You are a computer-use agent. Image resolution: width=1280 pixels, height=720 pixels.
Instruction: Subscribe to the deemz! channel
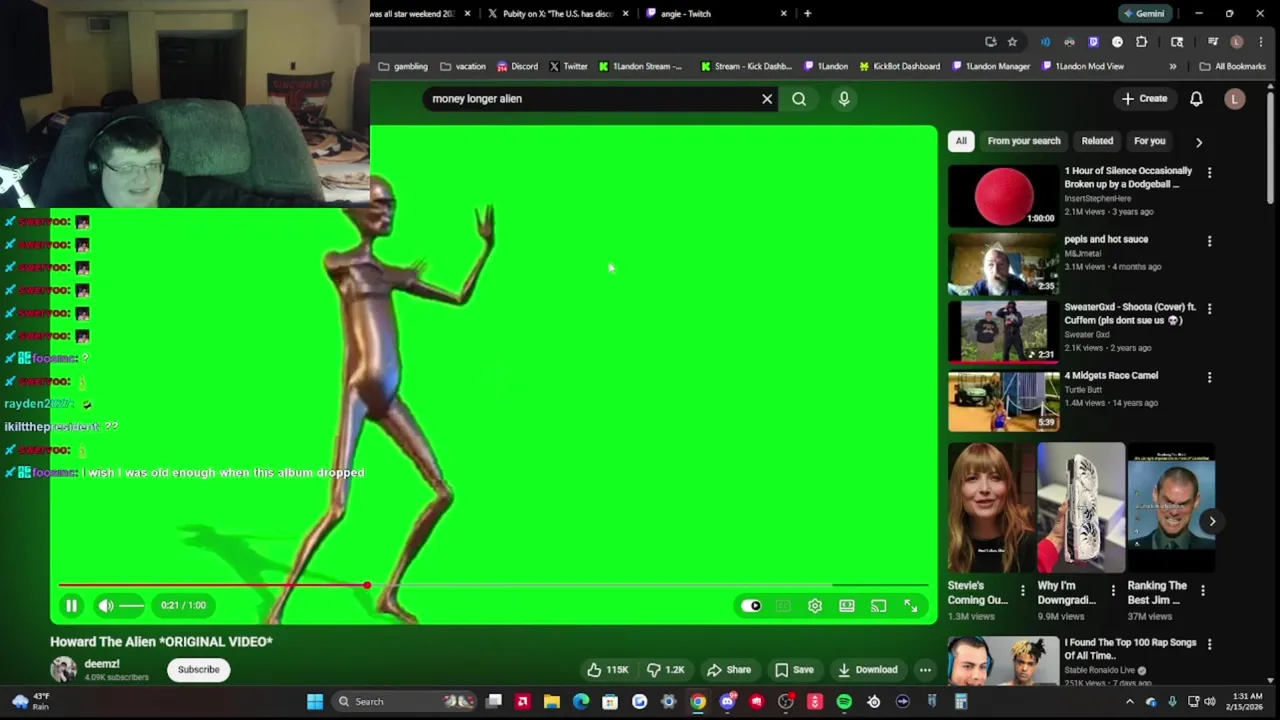tap(198, 670)
